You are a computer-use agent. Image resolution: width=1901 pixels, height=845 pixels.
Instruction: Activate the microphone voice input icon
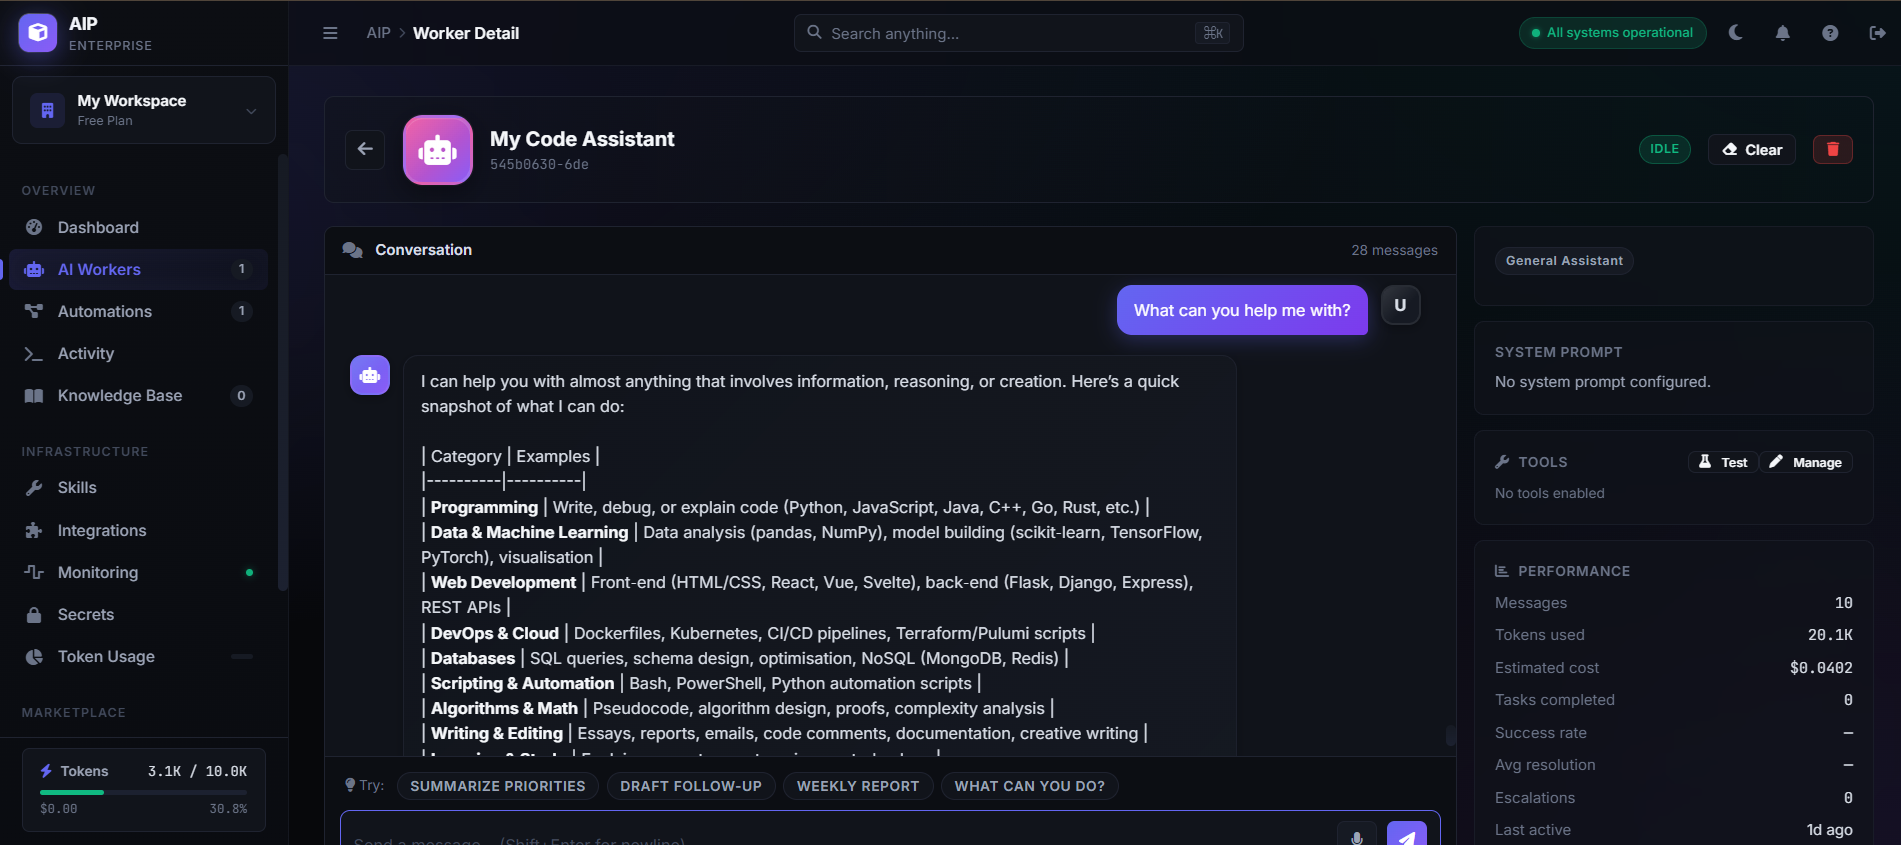pyautogui.click(x=1356, y=835)
